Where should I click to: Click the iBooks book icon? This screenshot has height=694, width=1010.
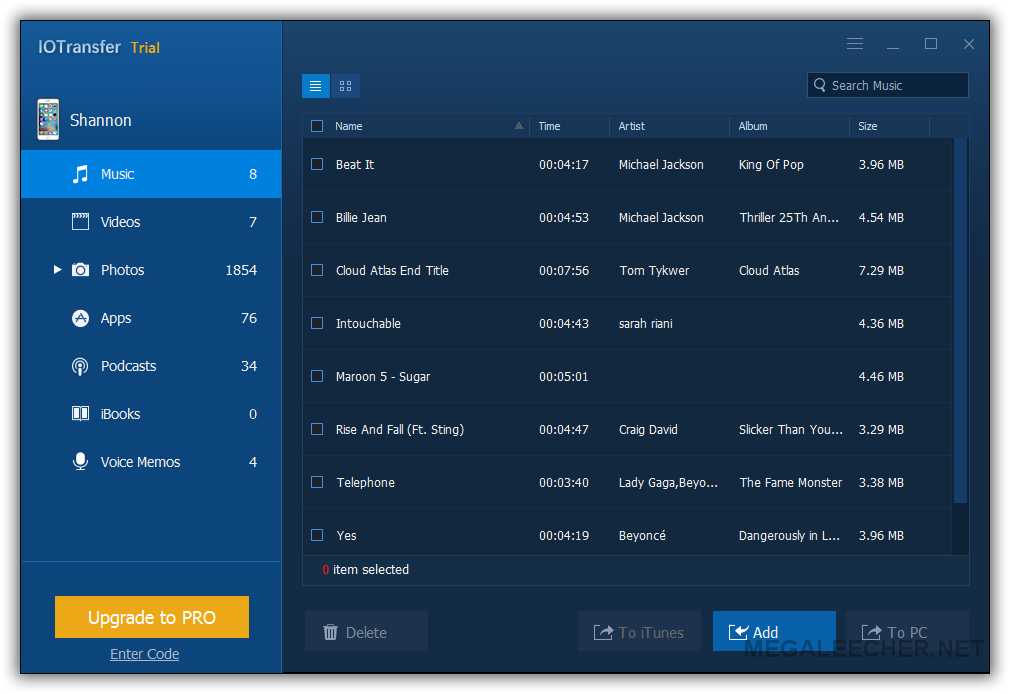81,414
